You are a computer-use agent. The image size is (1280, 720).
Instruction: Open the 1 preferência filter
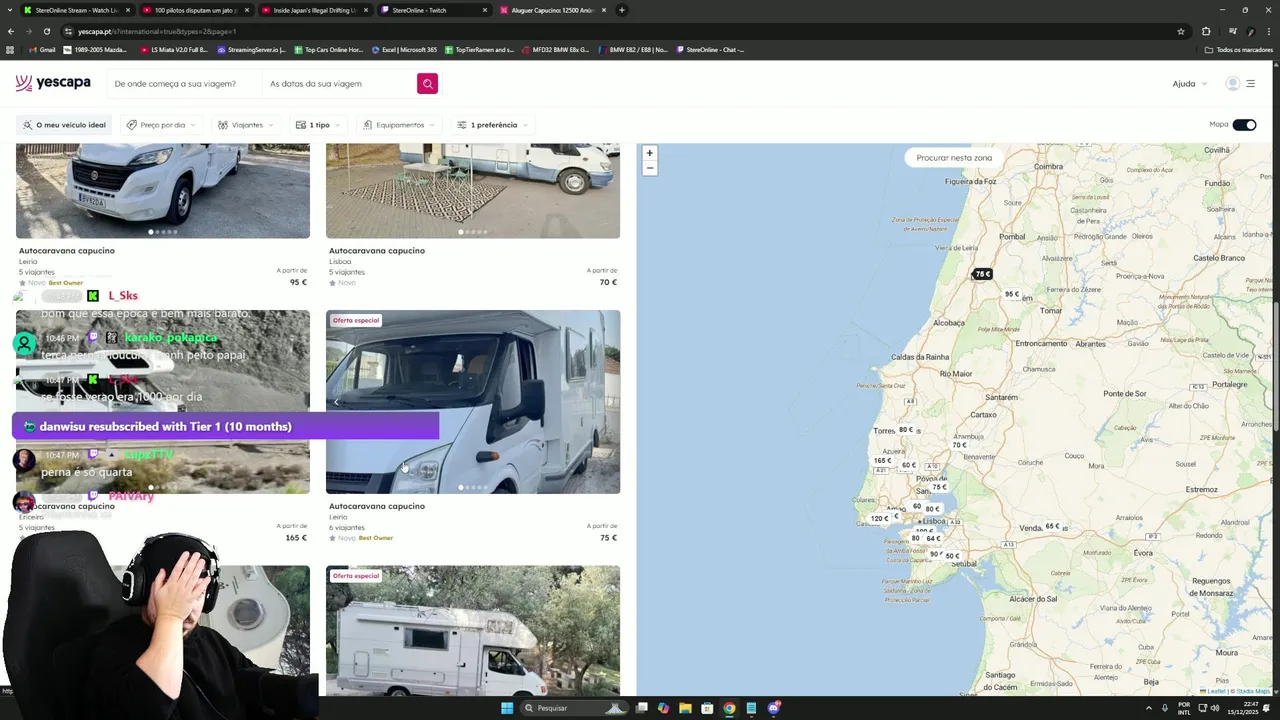coord(492,125)
